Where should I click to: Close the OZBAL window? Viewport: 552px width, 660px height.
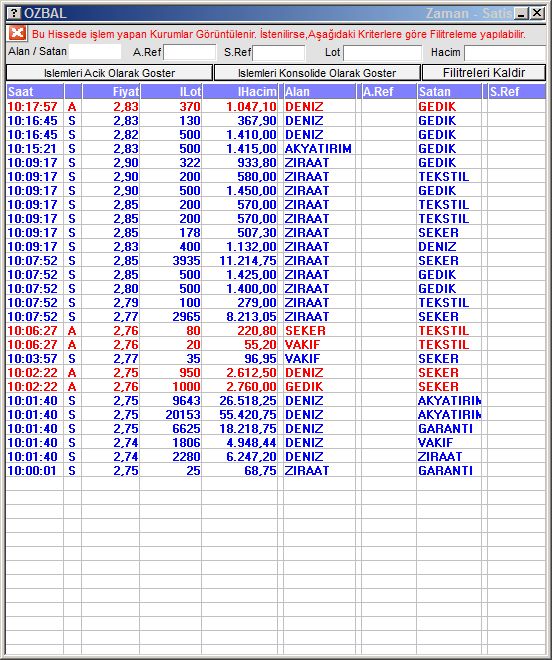(x=537, y=13)
